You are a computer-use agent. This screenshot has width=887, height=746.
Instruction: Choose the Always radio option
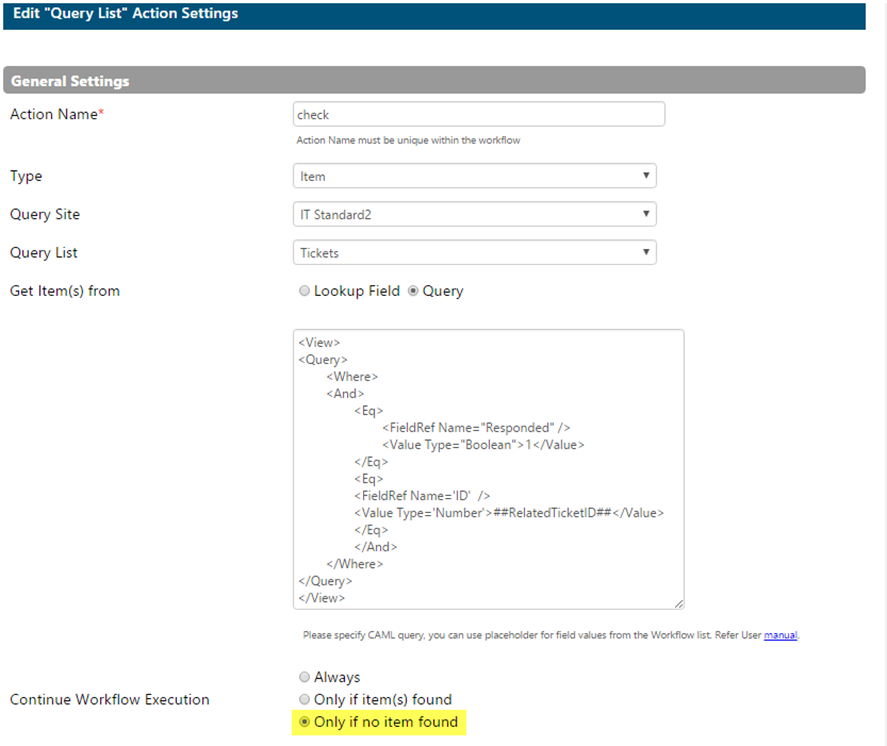[x=304, y=677]
